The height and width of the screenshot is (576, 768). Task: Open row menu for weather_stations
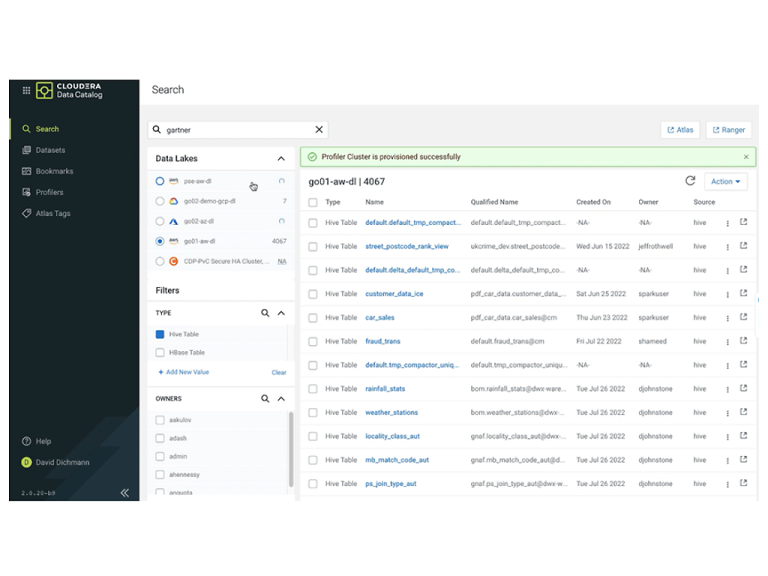tap(727, 413)
